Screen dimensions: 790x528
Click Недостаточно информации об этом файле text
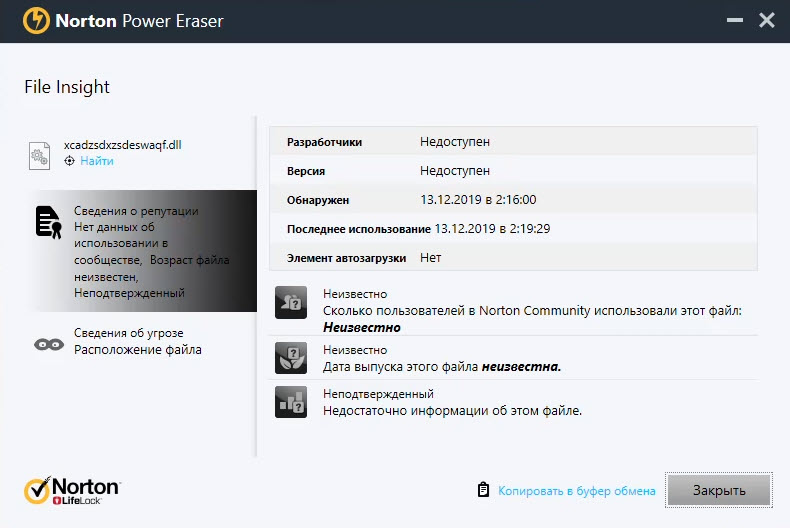[452, 411]
